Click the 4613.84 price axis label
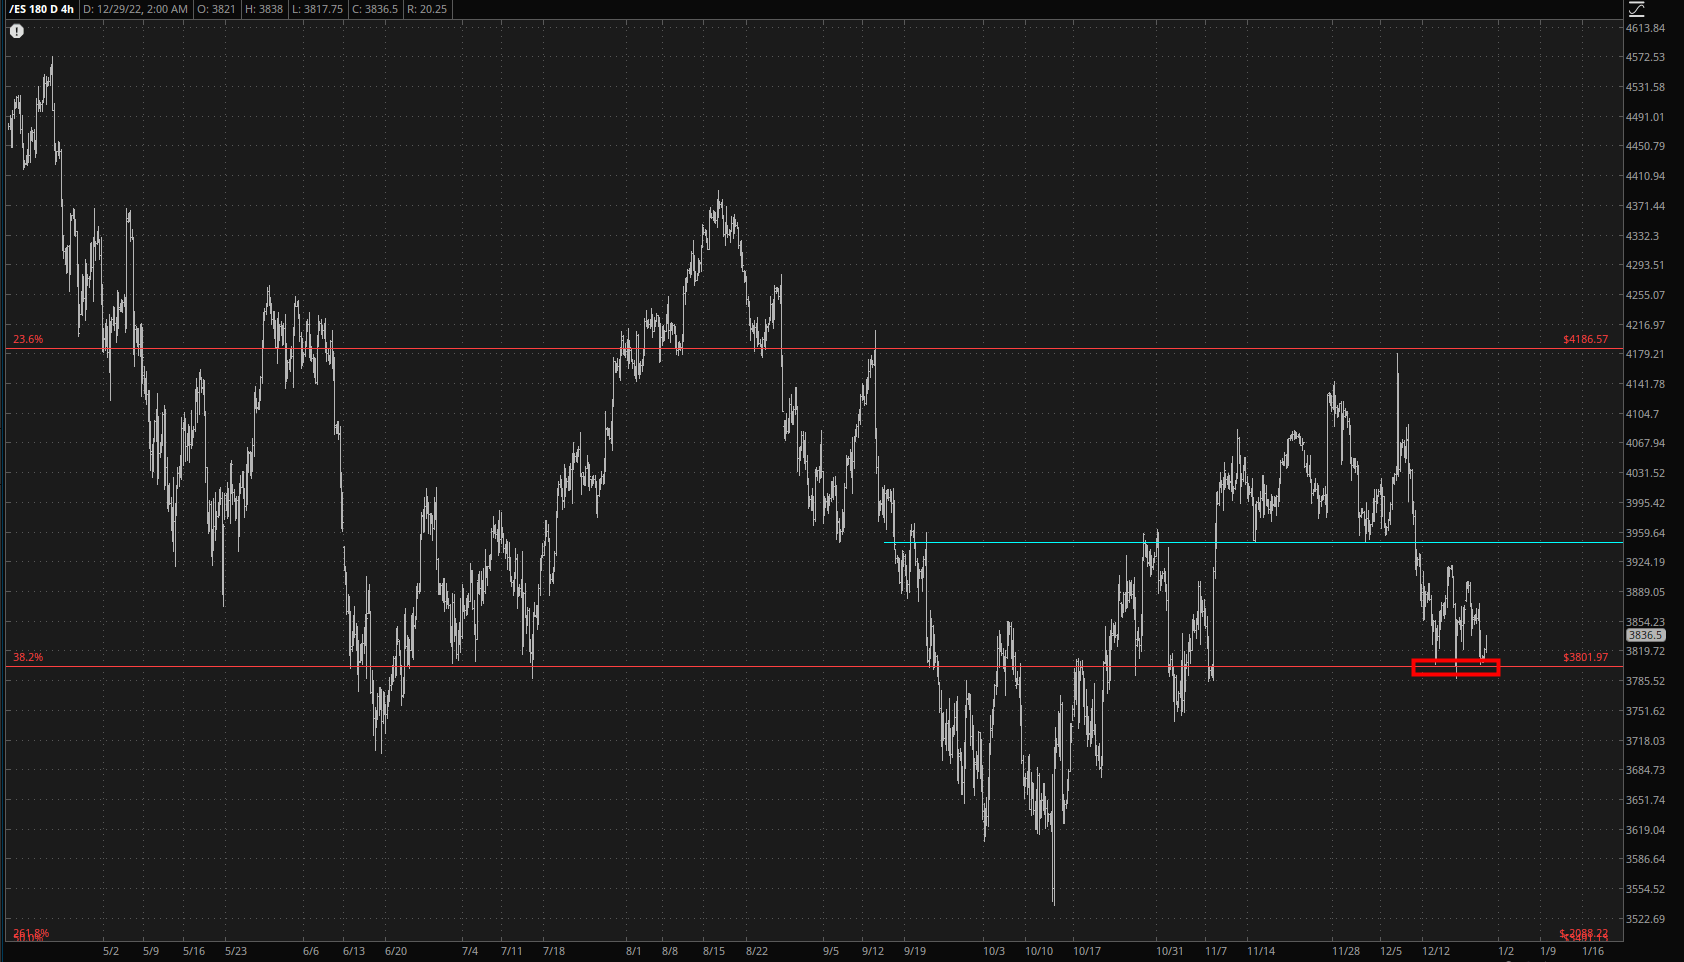Viewport: 1684px width, 962px height. pyautogui.click(x=1645, y=28)
